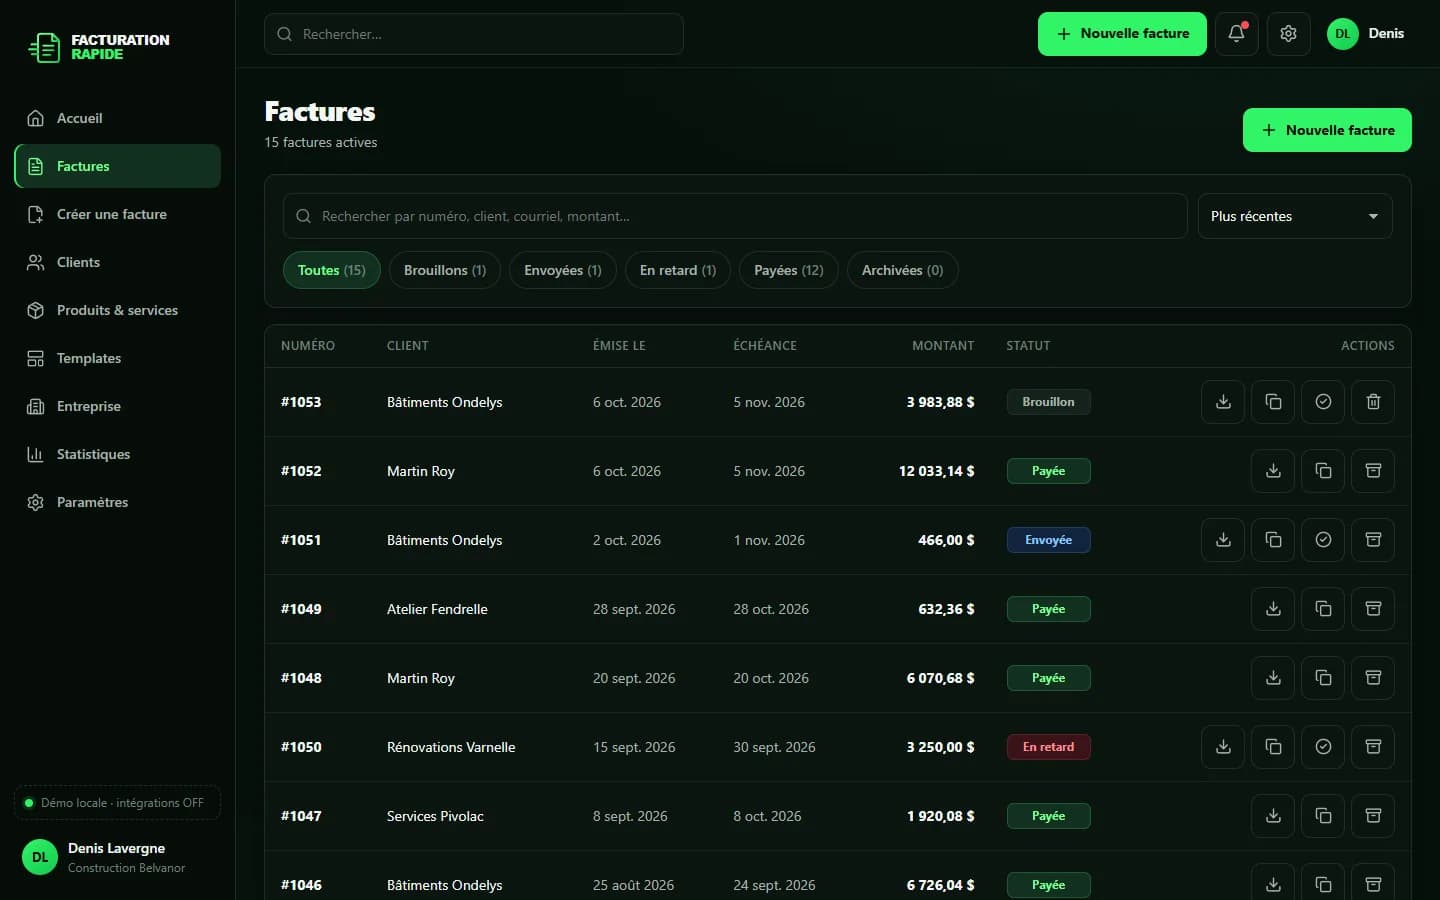Filter by Archivées (0)
This screenshot has width=1440, height=900.
[x=903, y=270]
